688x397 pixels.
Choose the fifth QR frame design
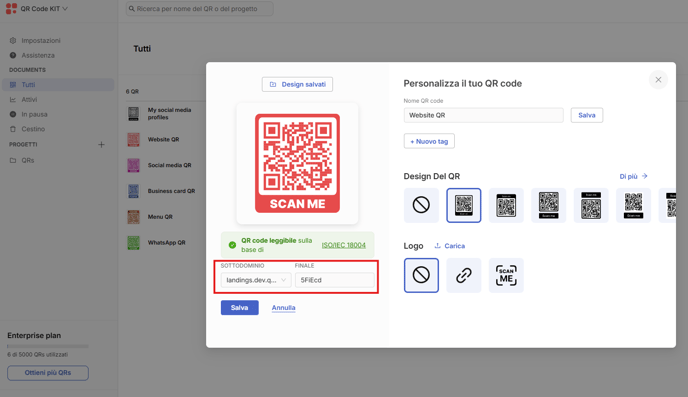point(591,205)
